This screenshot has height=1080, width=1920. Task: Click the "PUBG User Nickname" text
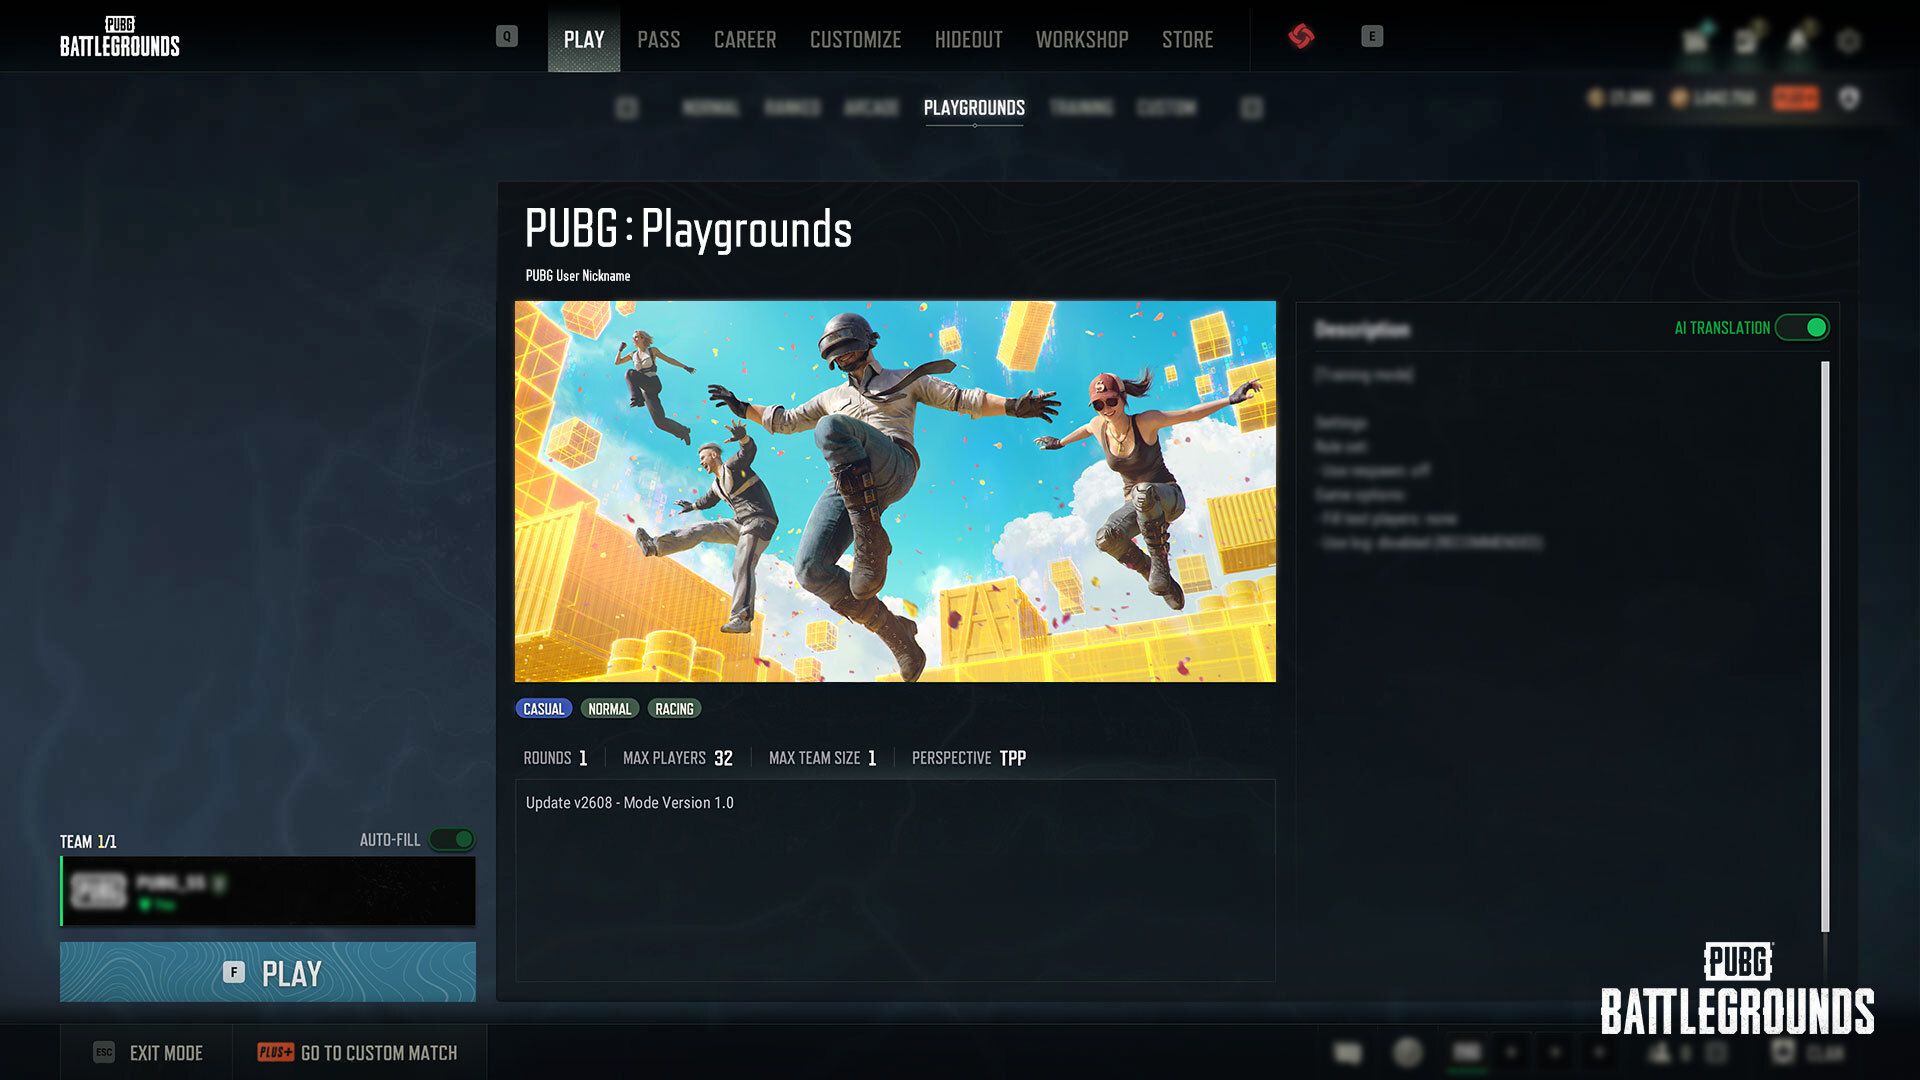tap(578, 276)
